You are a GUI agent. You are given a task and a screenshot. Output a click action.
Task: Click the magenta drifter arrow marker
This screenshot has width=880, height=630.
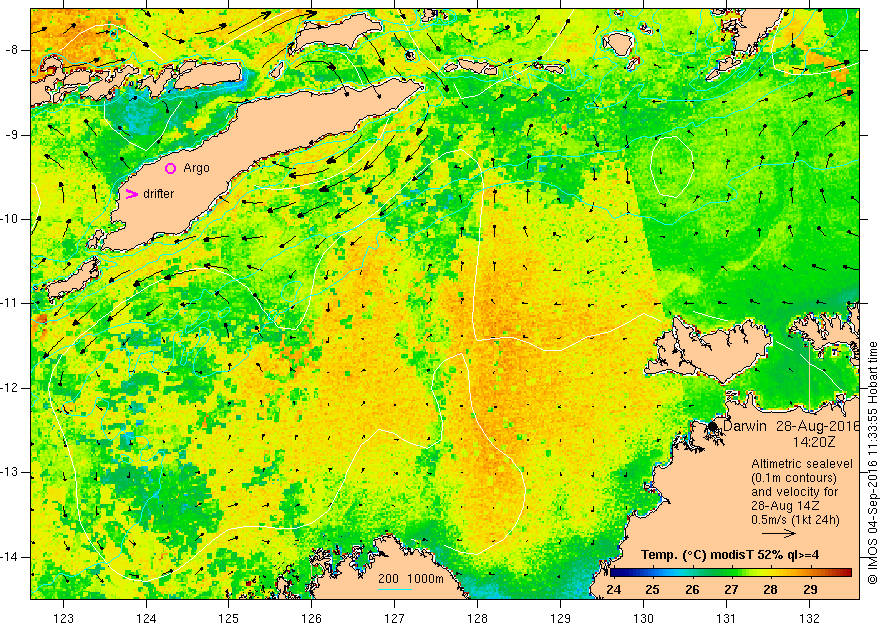point(131,194)
